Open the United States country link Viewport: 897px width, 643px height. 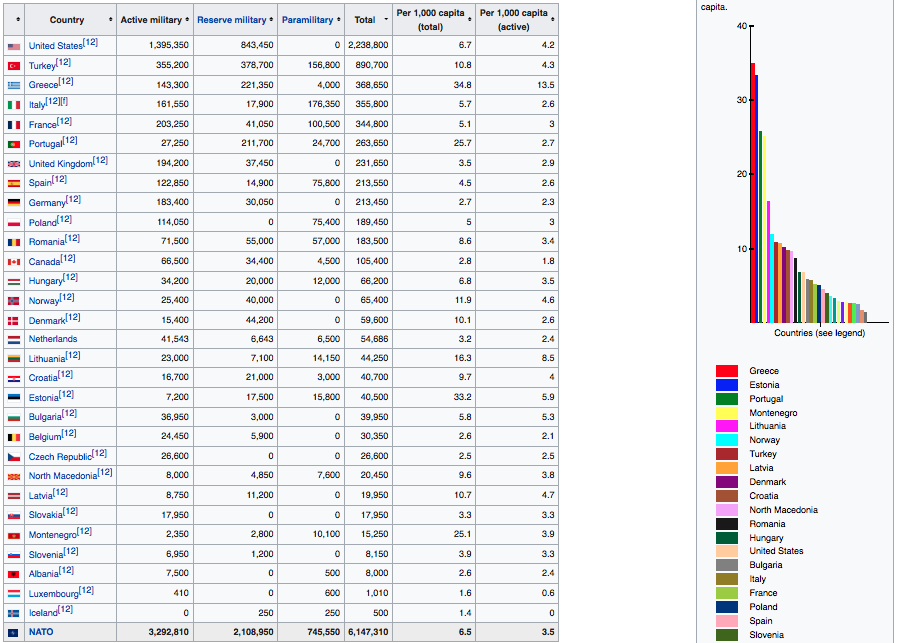point(55,46)
